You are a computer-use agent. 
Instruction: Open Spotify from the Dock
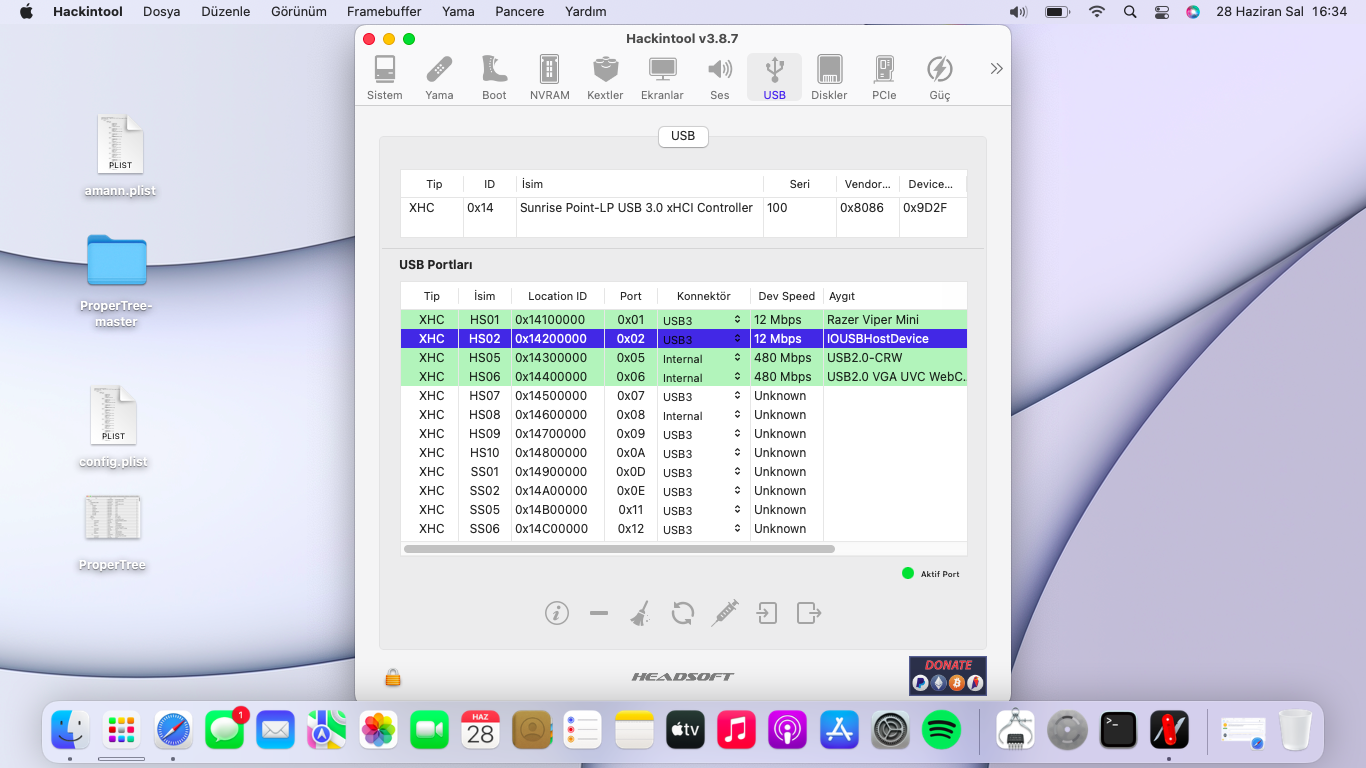(941, 731)
